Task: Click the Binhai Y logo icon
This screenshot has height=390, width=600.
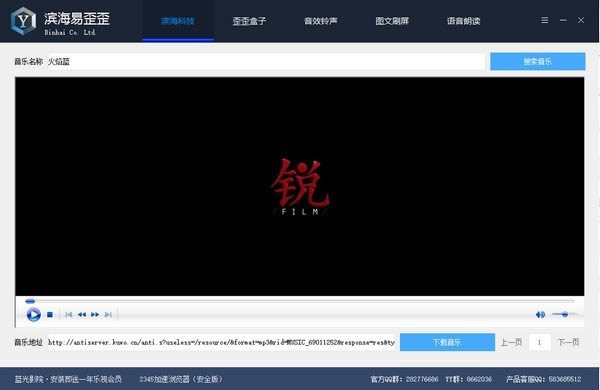Action: [x=23, y=21]
